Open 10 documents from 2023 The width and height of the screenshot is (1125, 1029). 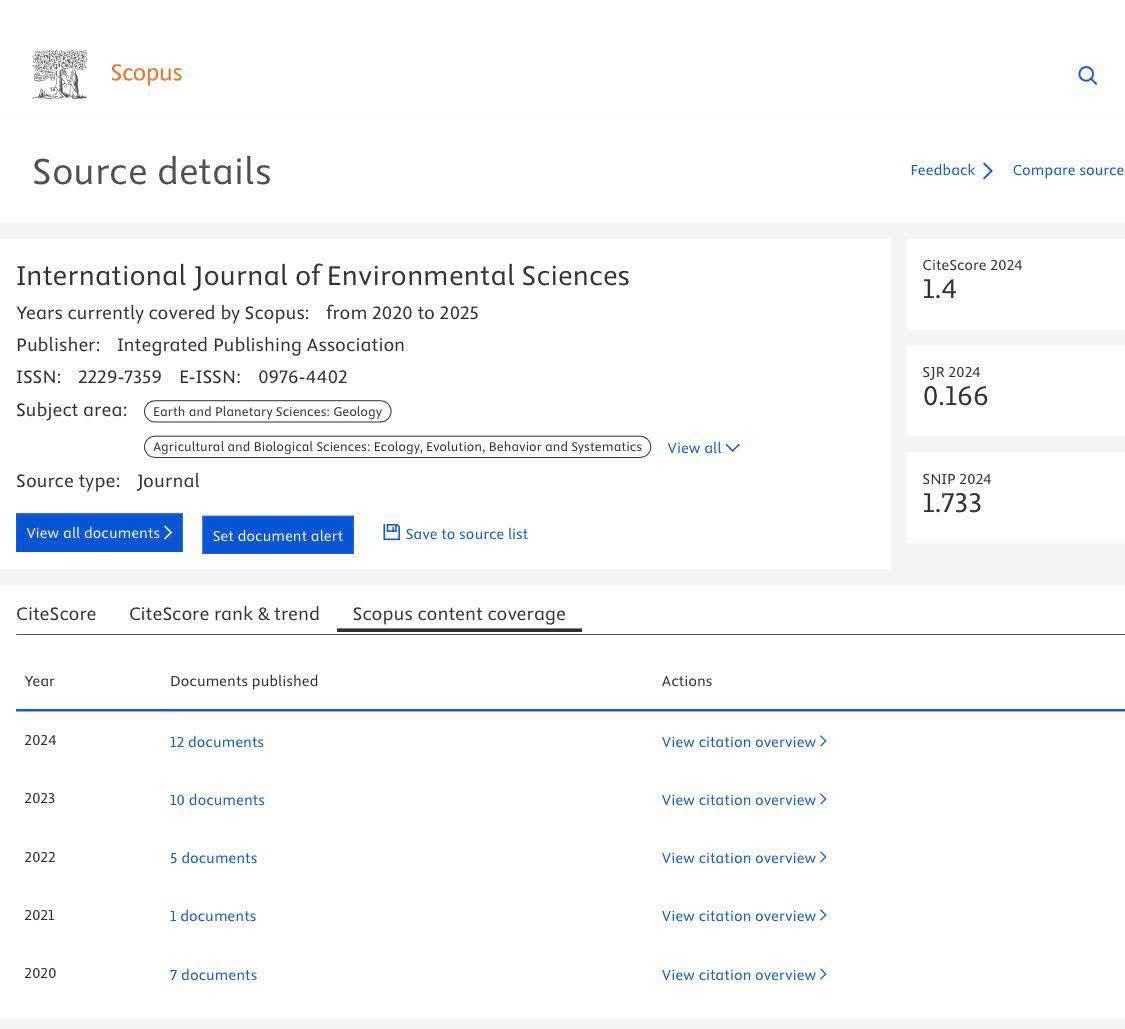click(217, 800)
